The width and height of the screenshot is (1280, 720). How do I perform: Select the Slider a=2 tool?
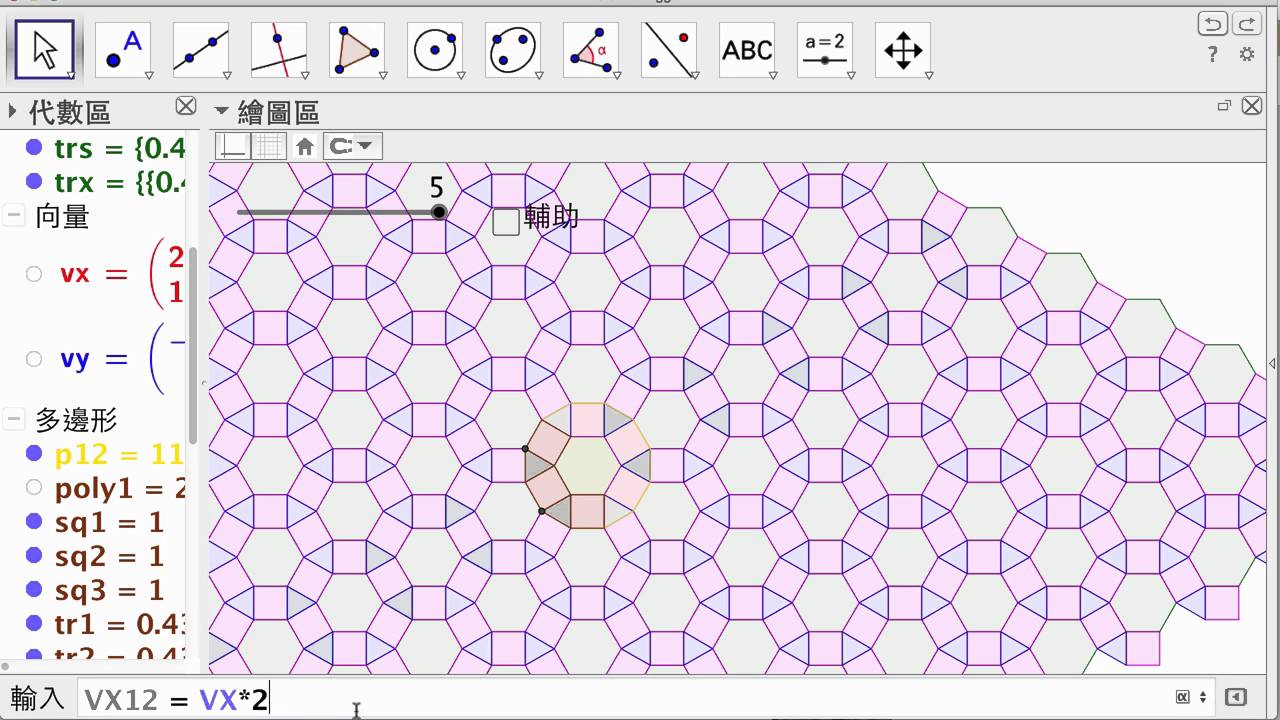coord(825,49)
